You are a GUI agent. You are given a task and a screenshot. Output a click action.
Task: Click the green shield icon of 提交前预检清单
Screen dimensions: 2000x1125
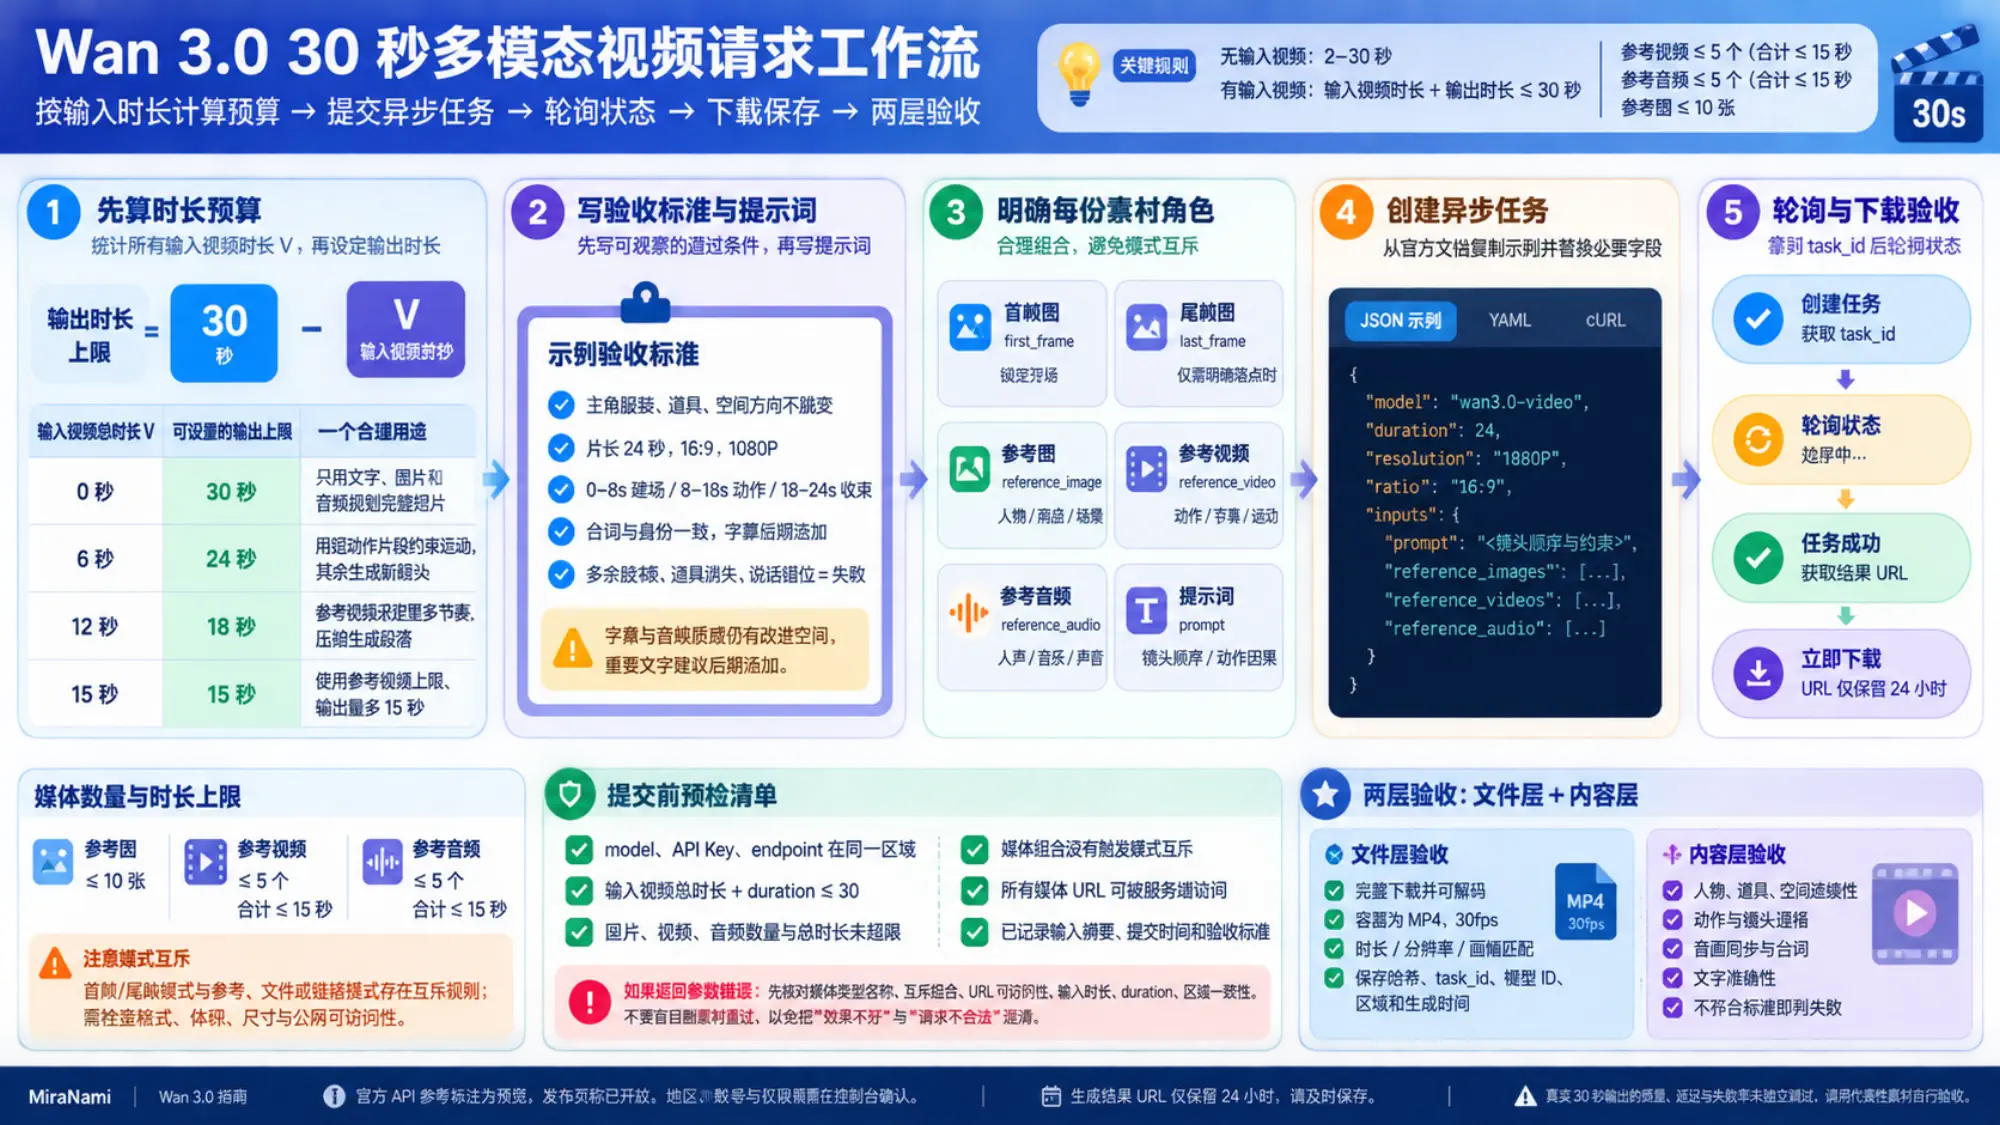click(570, 794)
